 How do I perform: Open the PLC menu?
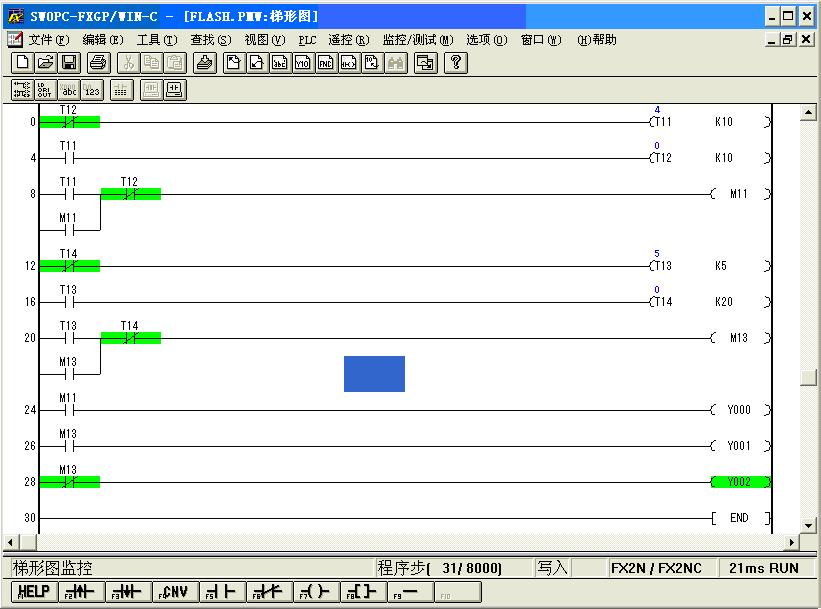coord(307,40)
